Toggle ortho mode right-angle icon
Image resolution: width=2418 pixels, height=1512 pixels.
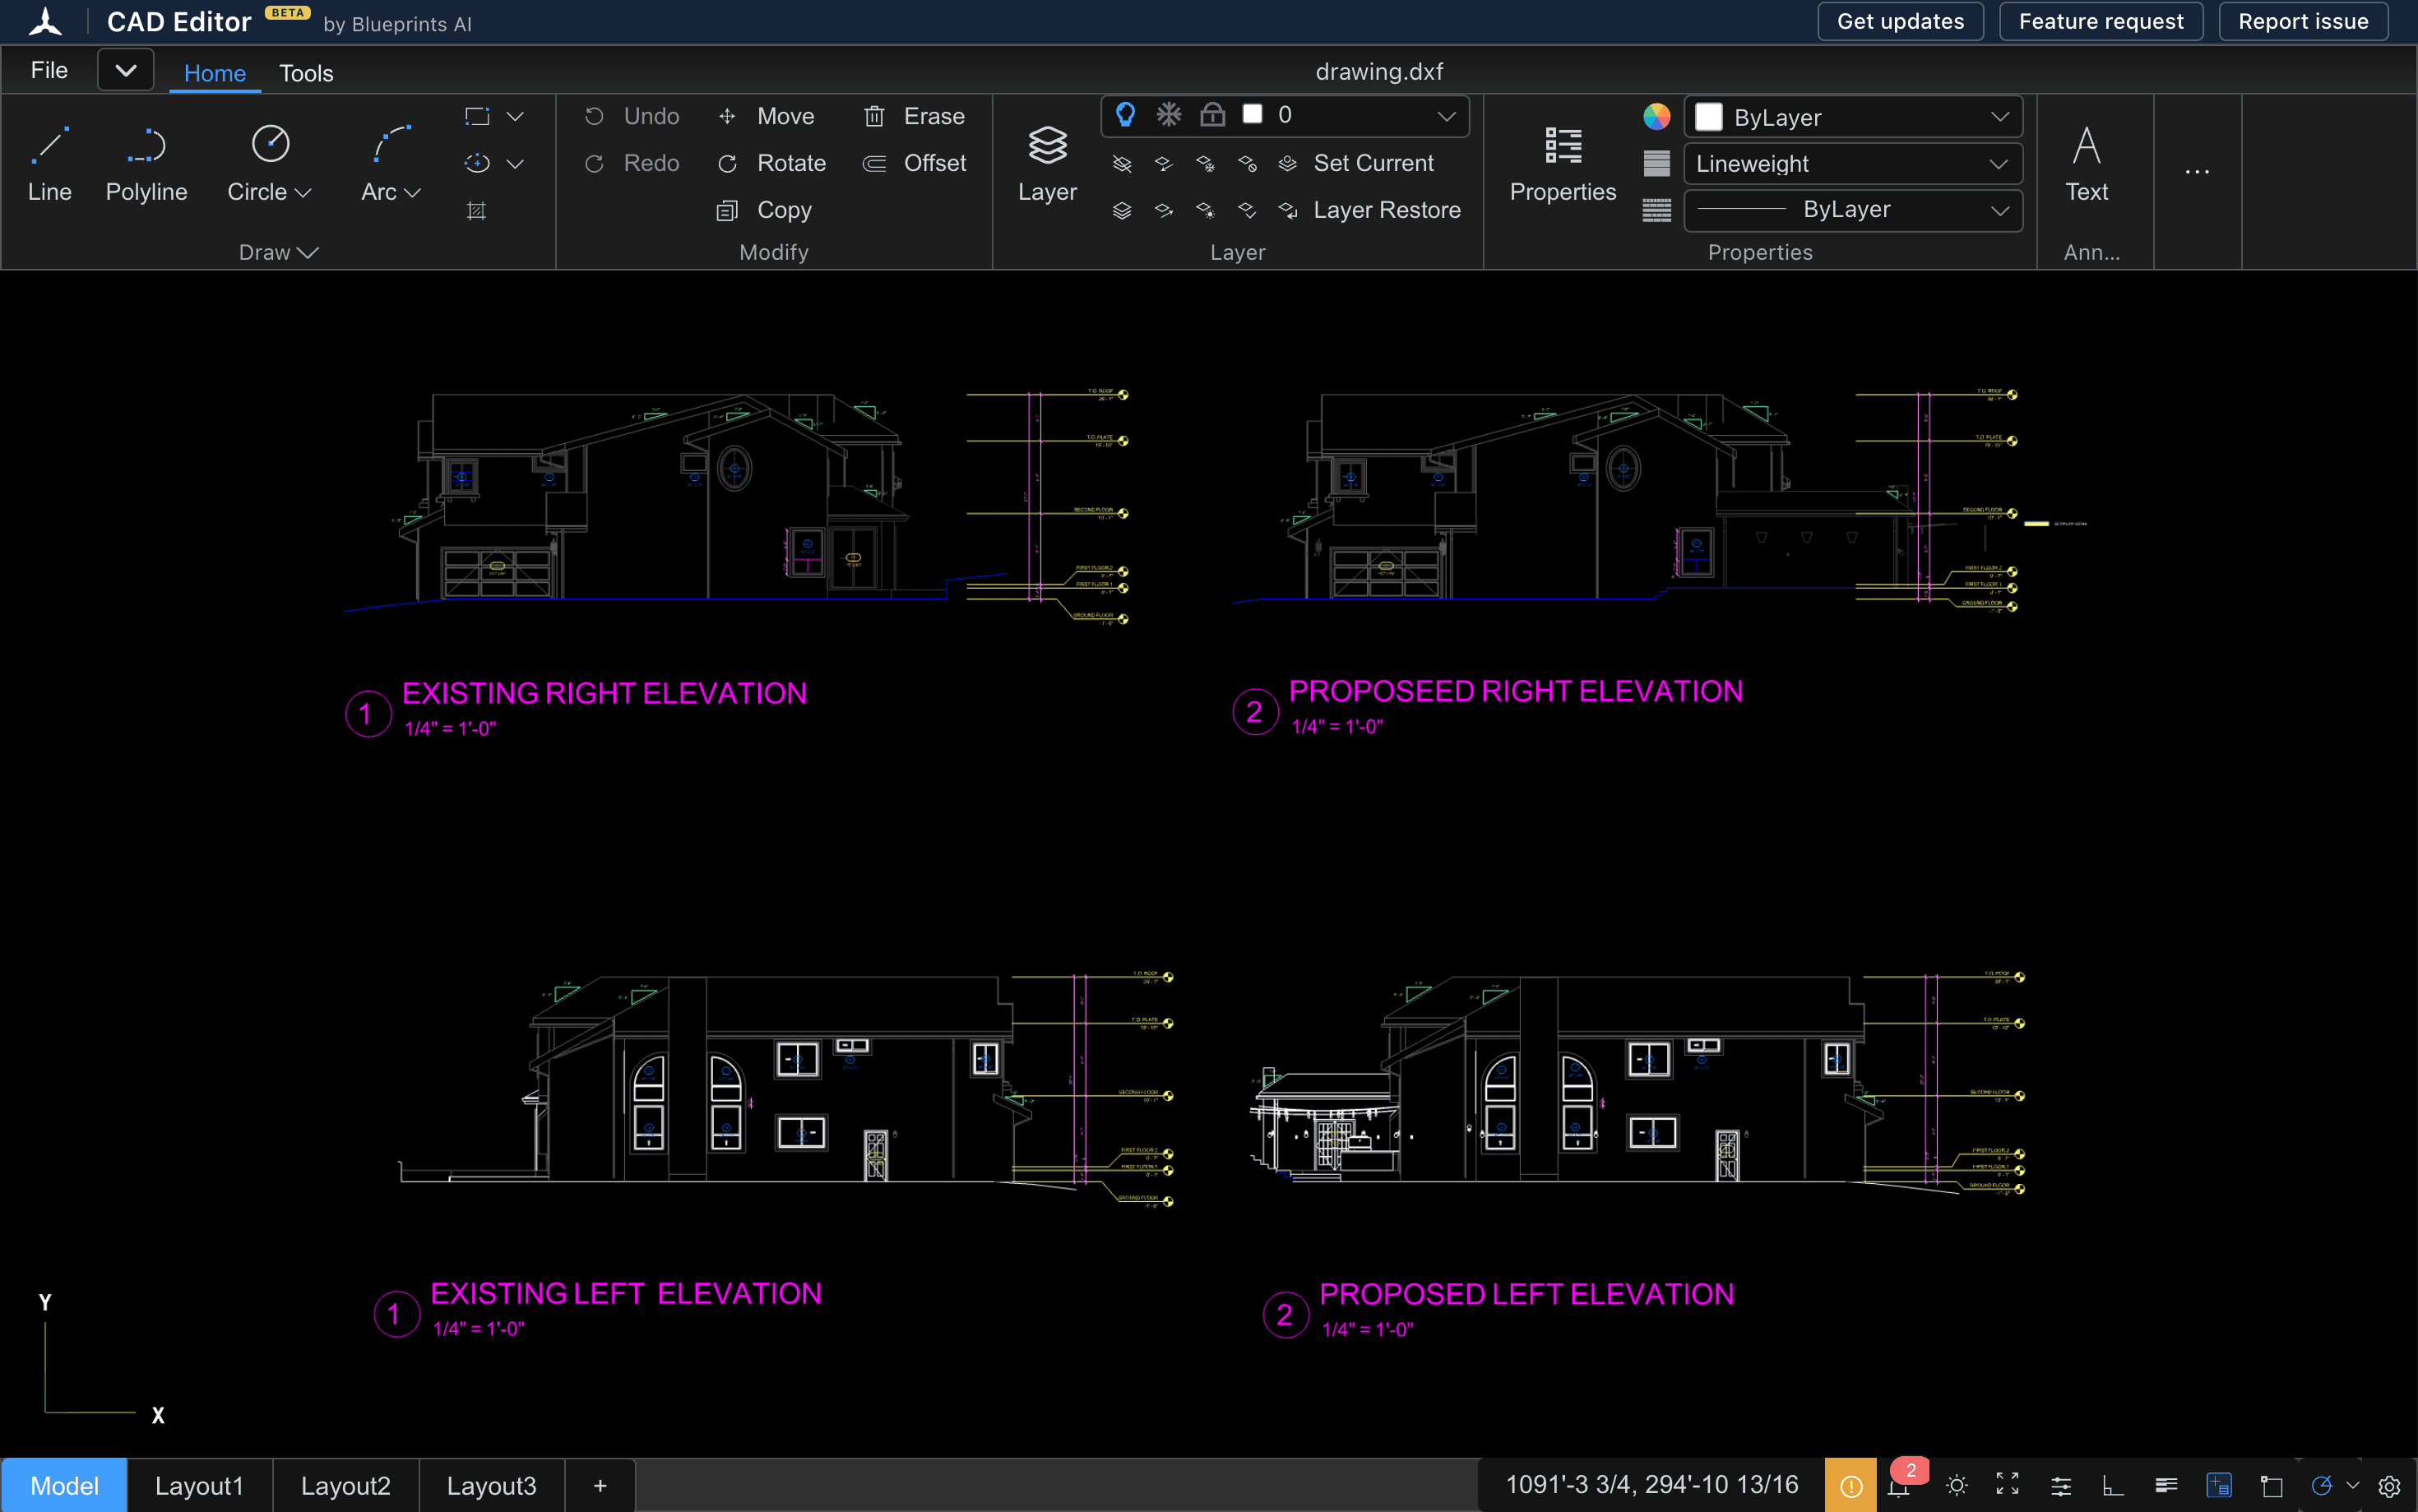2112,1486
